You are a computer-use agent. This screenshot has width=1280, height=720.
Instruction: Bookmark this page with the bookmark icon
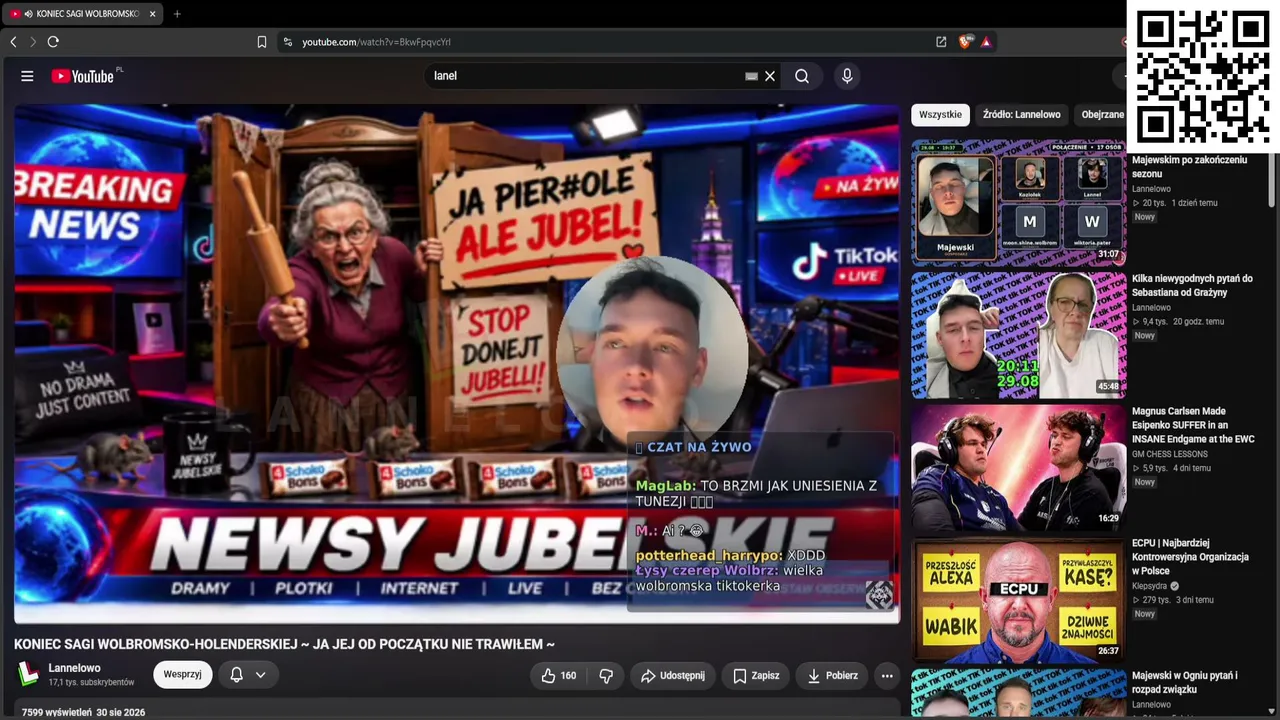tap(262, 42)
